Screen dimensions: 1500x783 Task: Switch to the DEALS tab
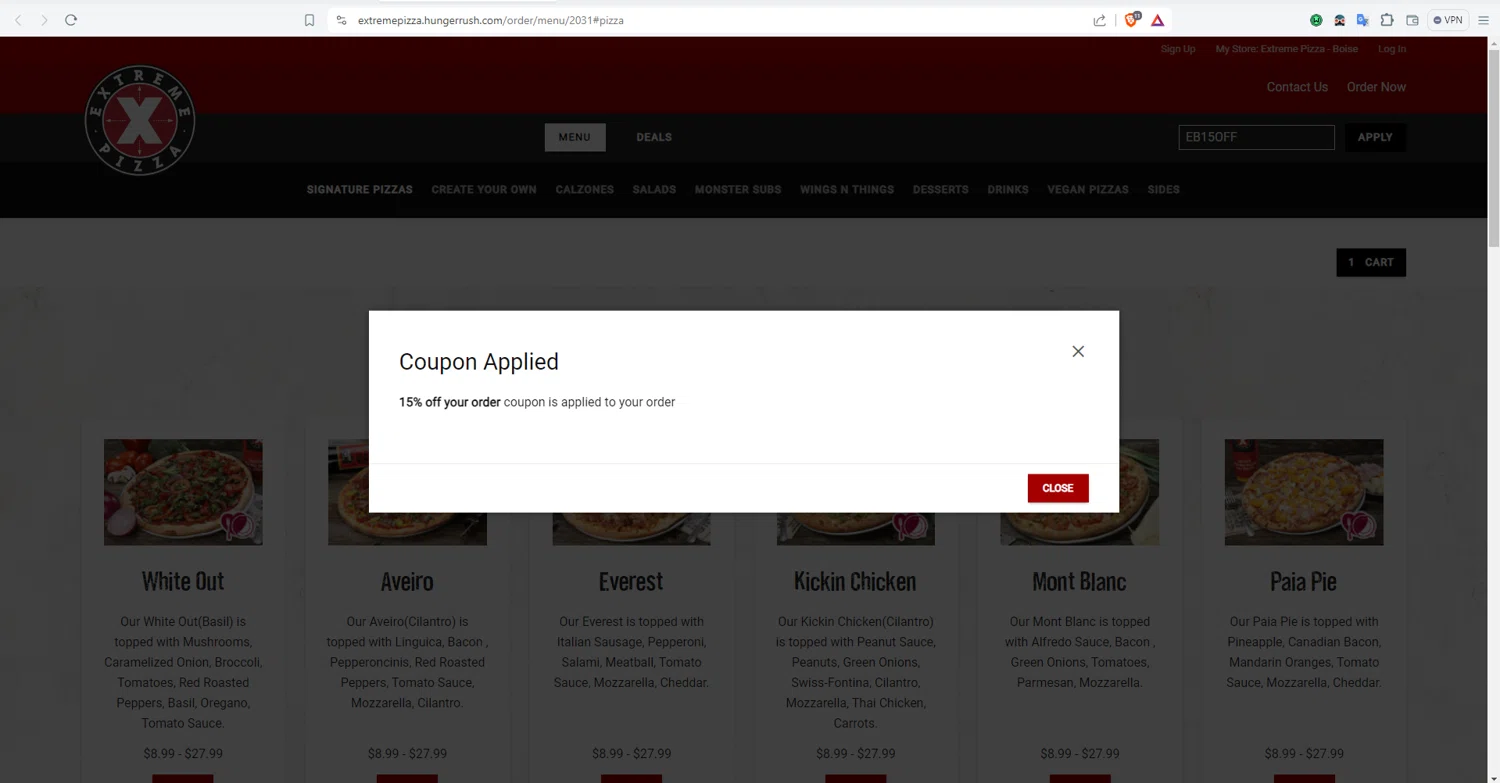point(654,137)
